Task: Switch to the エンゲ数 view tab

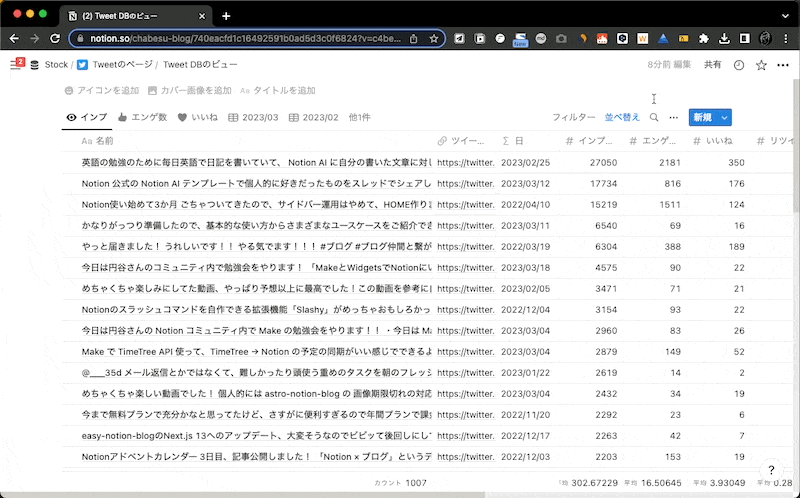Action: (x=142, y=117)
